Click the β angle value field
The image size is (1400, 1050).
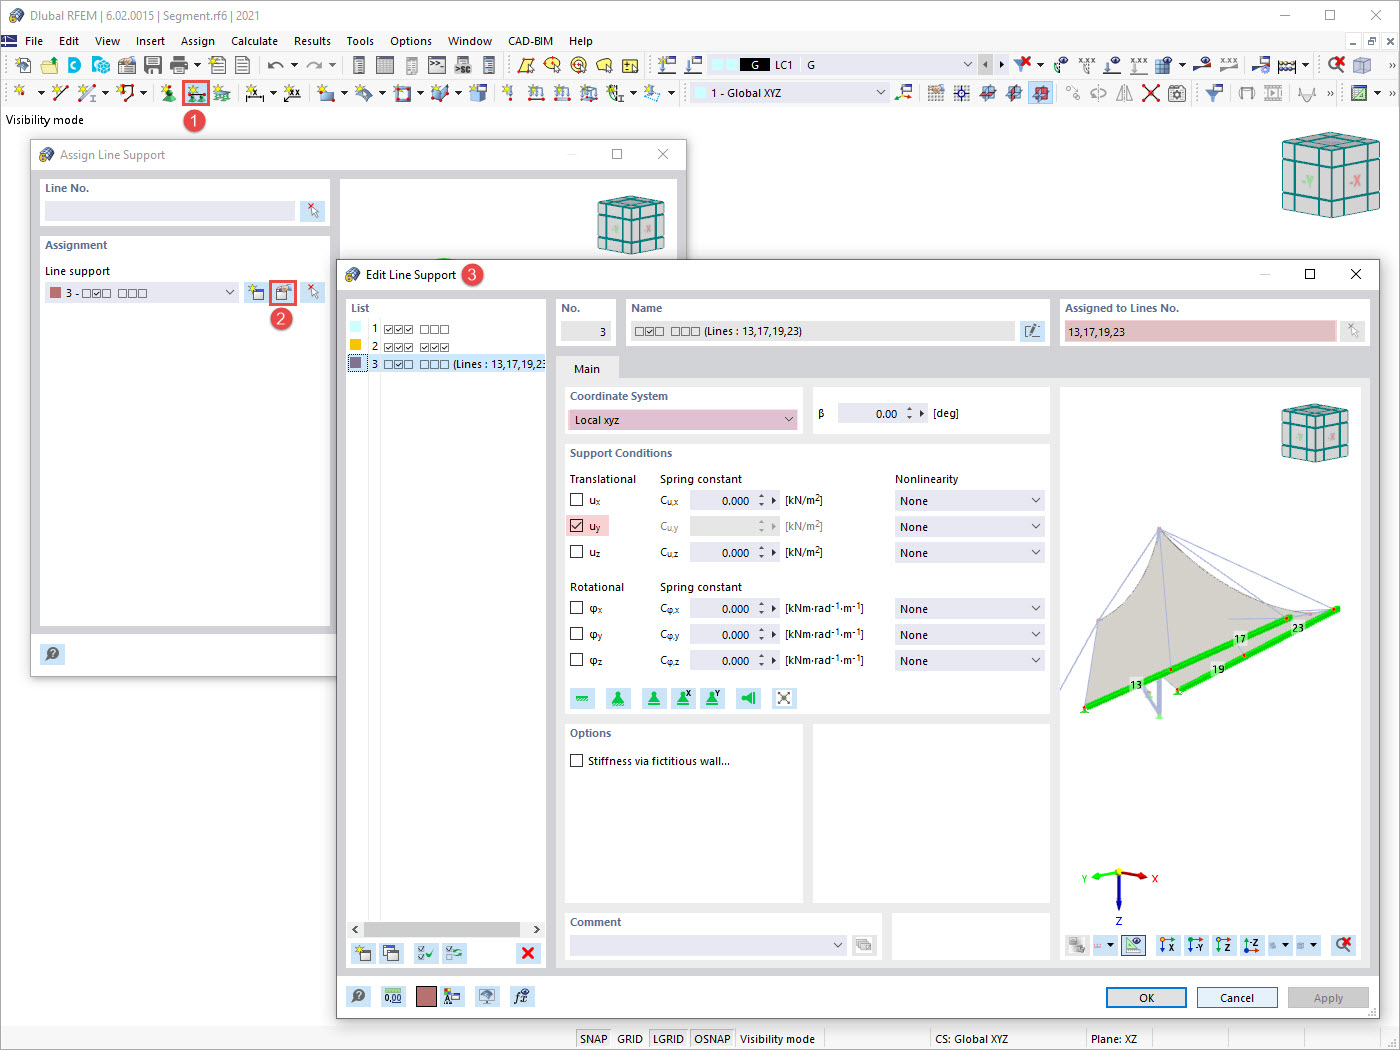point(871,413)
